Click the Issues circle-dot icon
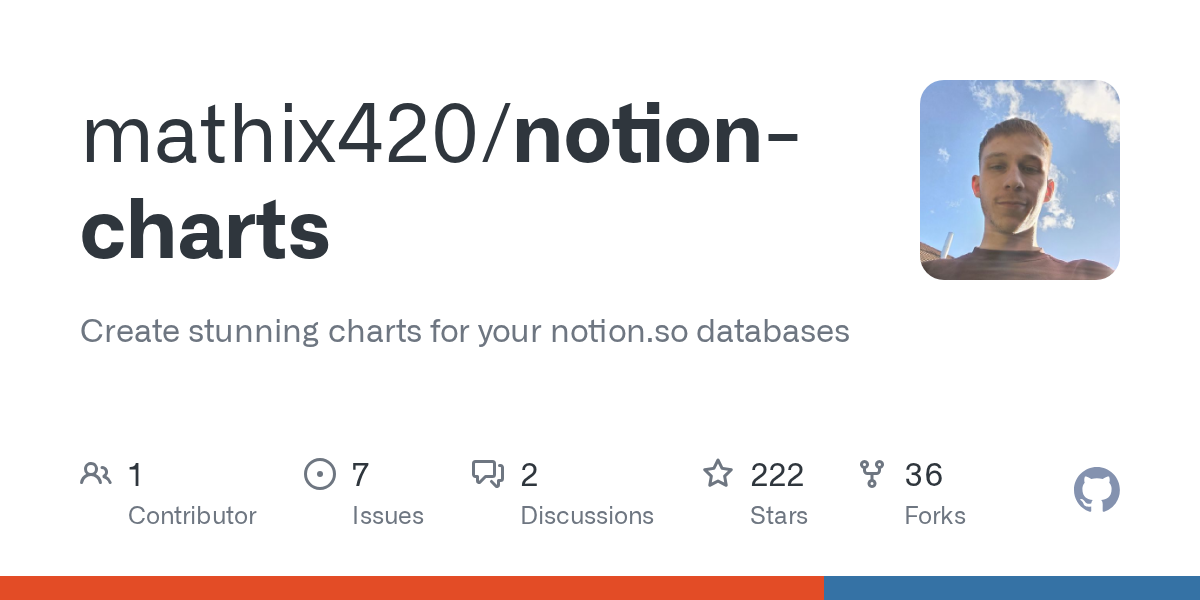 click(320, 474)
